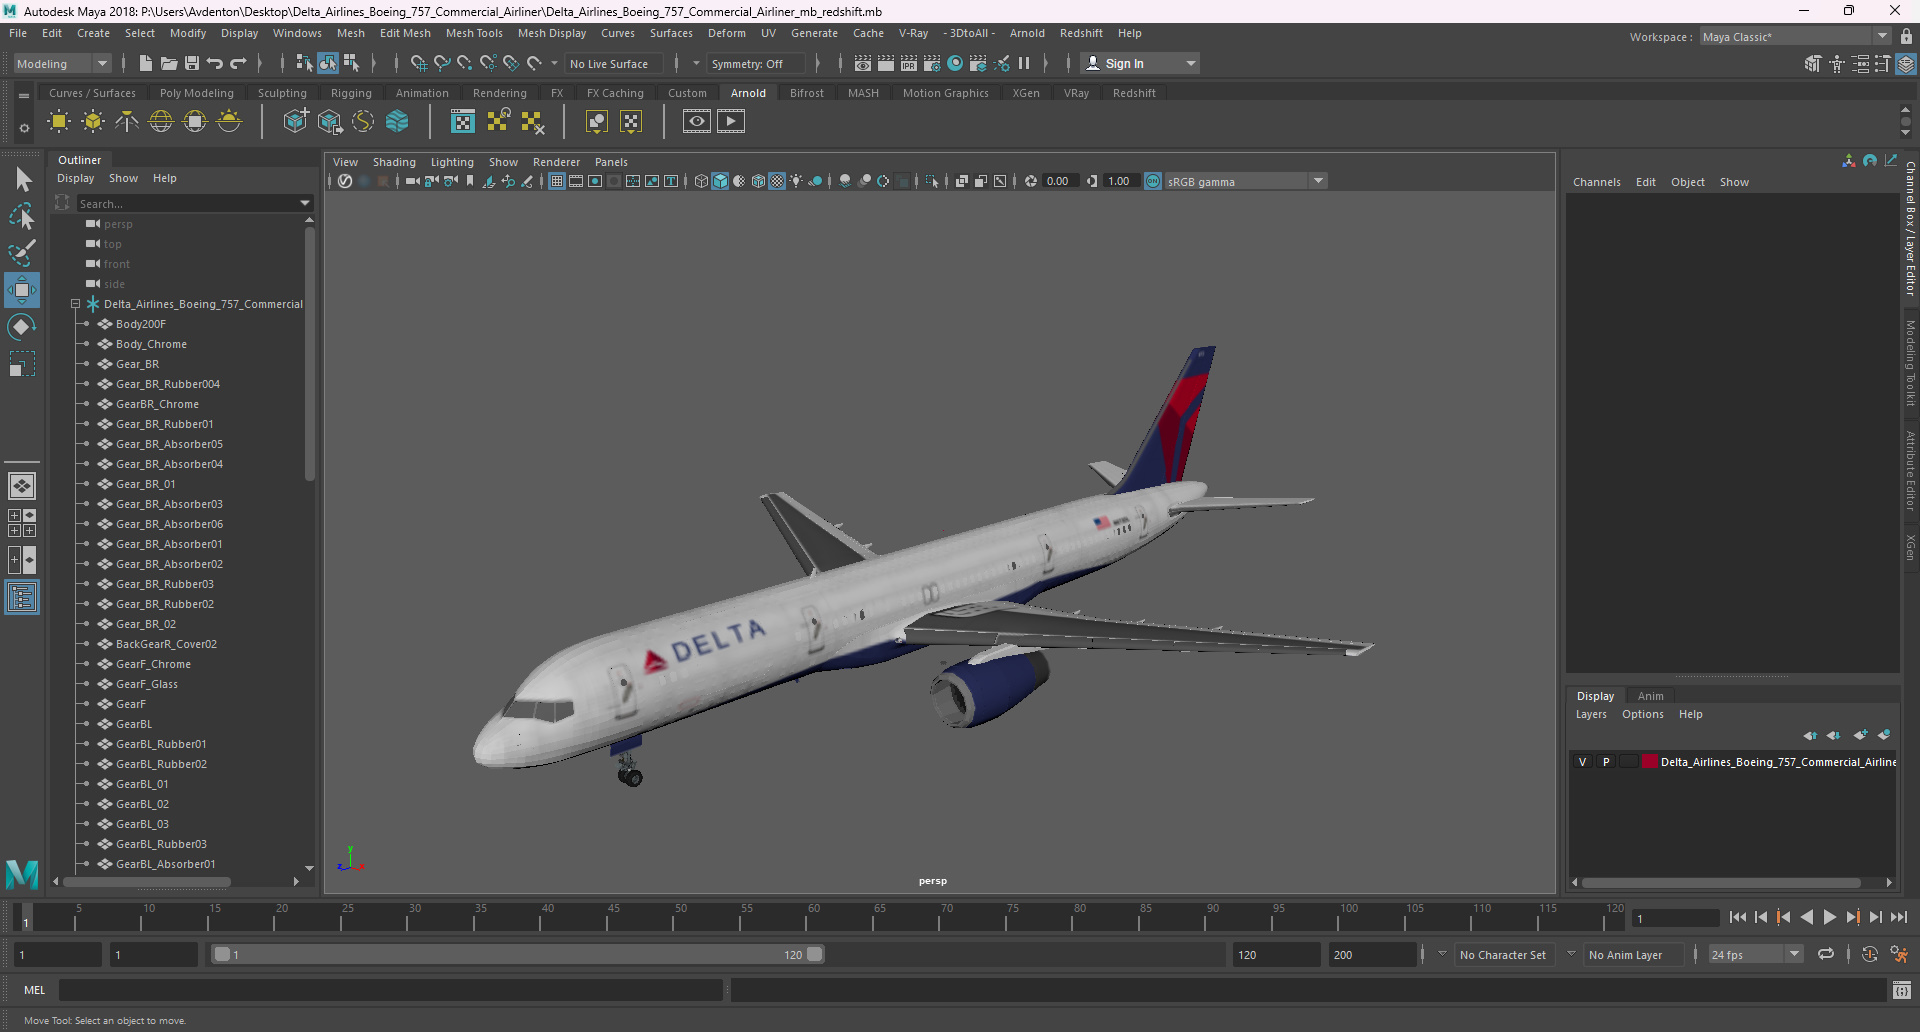Switch to Poly Modeling shelf tab
Screen dimensions: 1920x1032
point(197,93)
